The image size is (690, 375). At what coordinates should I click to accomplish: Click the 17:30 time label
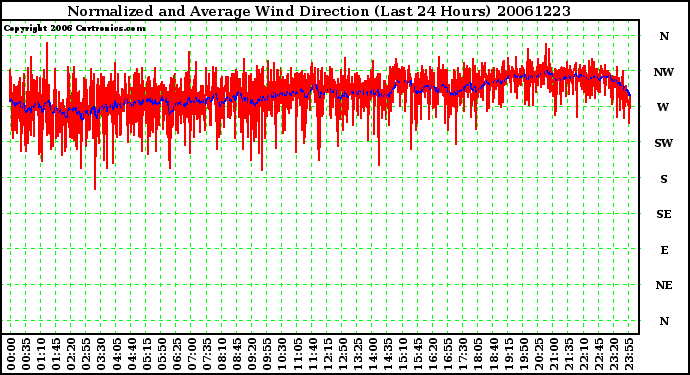[463, 354]
